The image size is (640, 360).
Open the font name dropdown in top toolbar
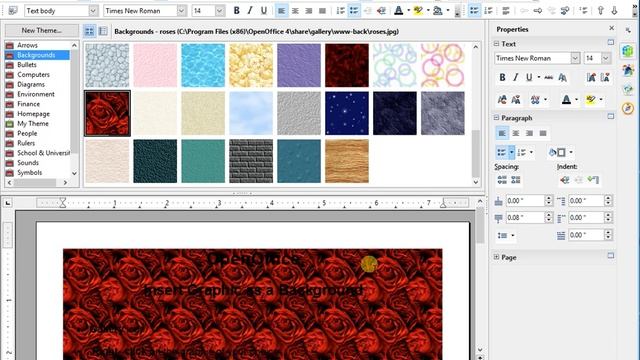(181, 11)
